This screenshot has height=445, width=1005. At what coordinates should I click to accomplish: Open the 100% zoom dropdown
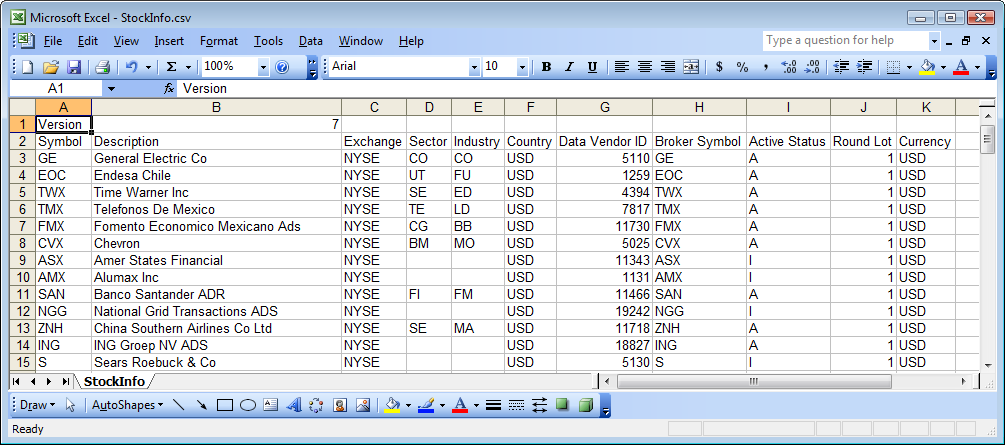[263, 67]
